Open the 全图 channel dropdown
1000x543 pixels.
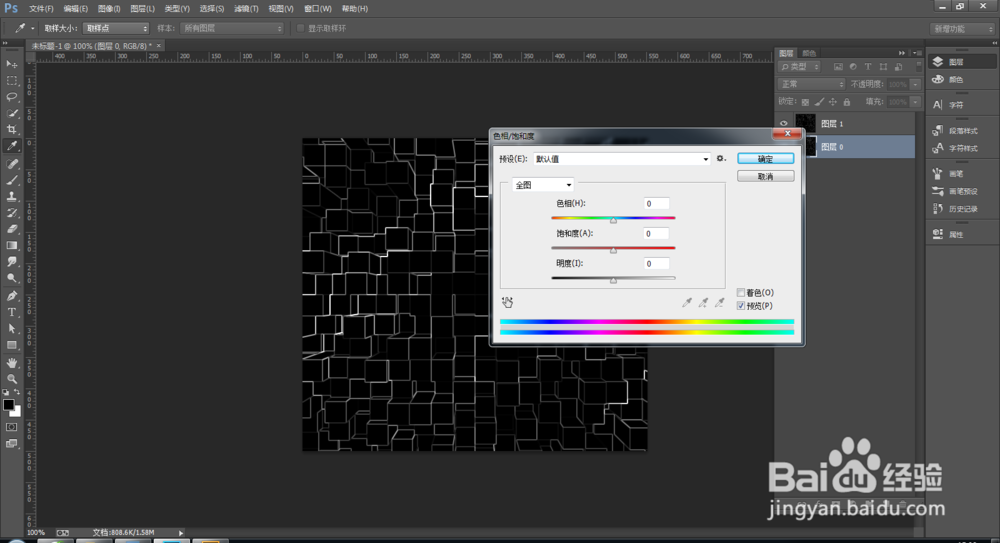tap(543, 185)
